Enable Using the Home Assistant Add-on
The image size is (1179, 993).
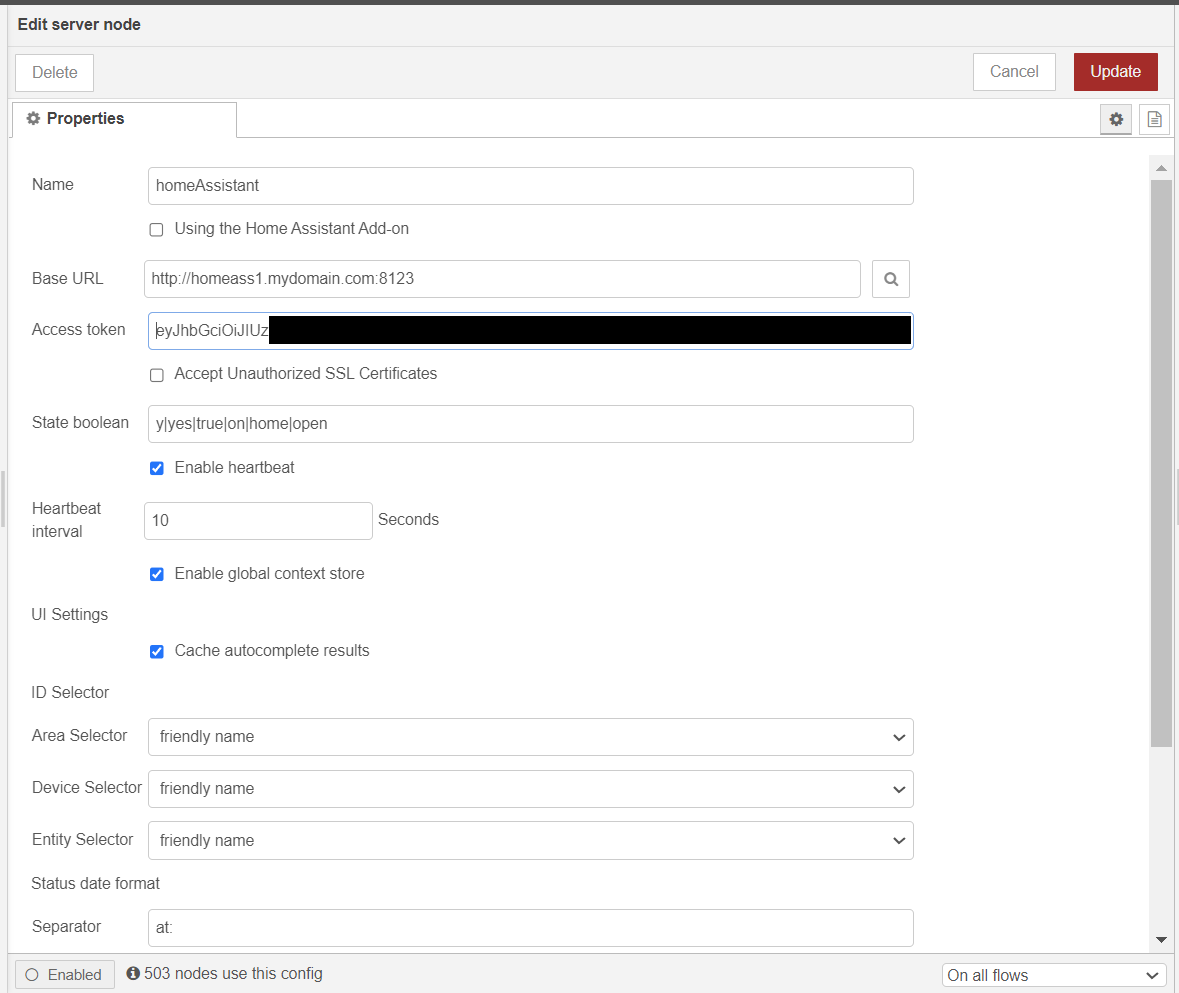pyautogui.click(x=156, y=229)
